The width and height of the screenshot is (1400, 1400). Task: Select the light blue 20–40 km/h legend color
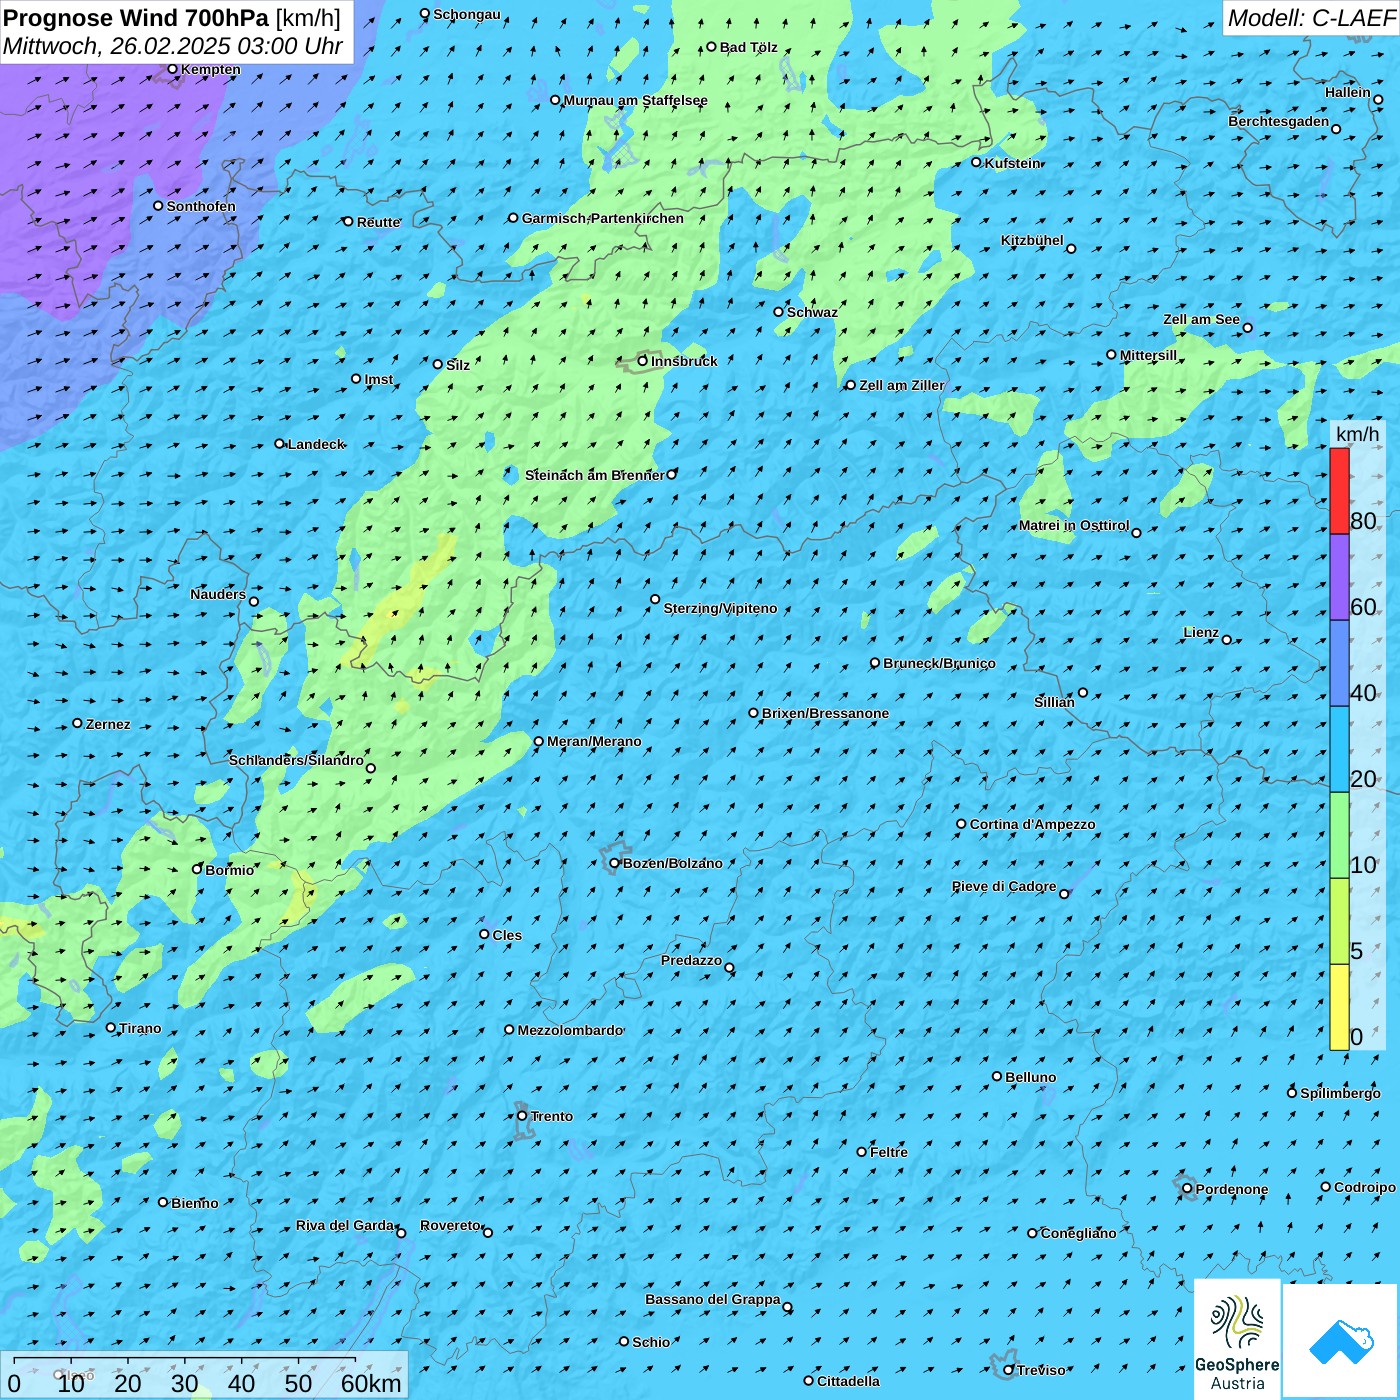coord(1339,749)
